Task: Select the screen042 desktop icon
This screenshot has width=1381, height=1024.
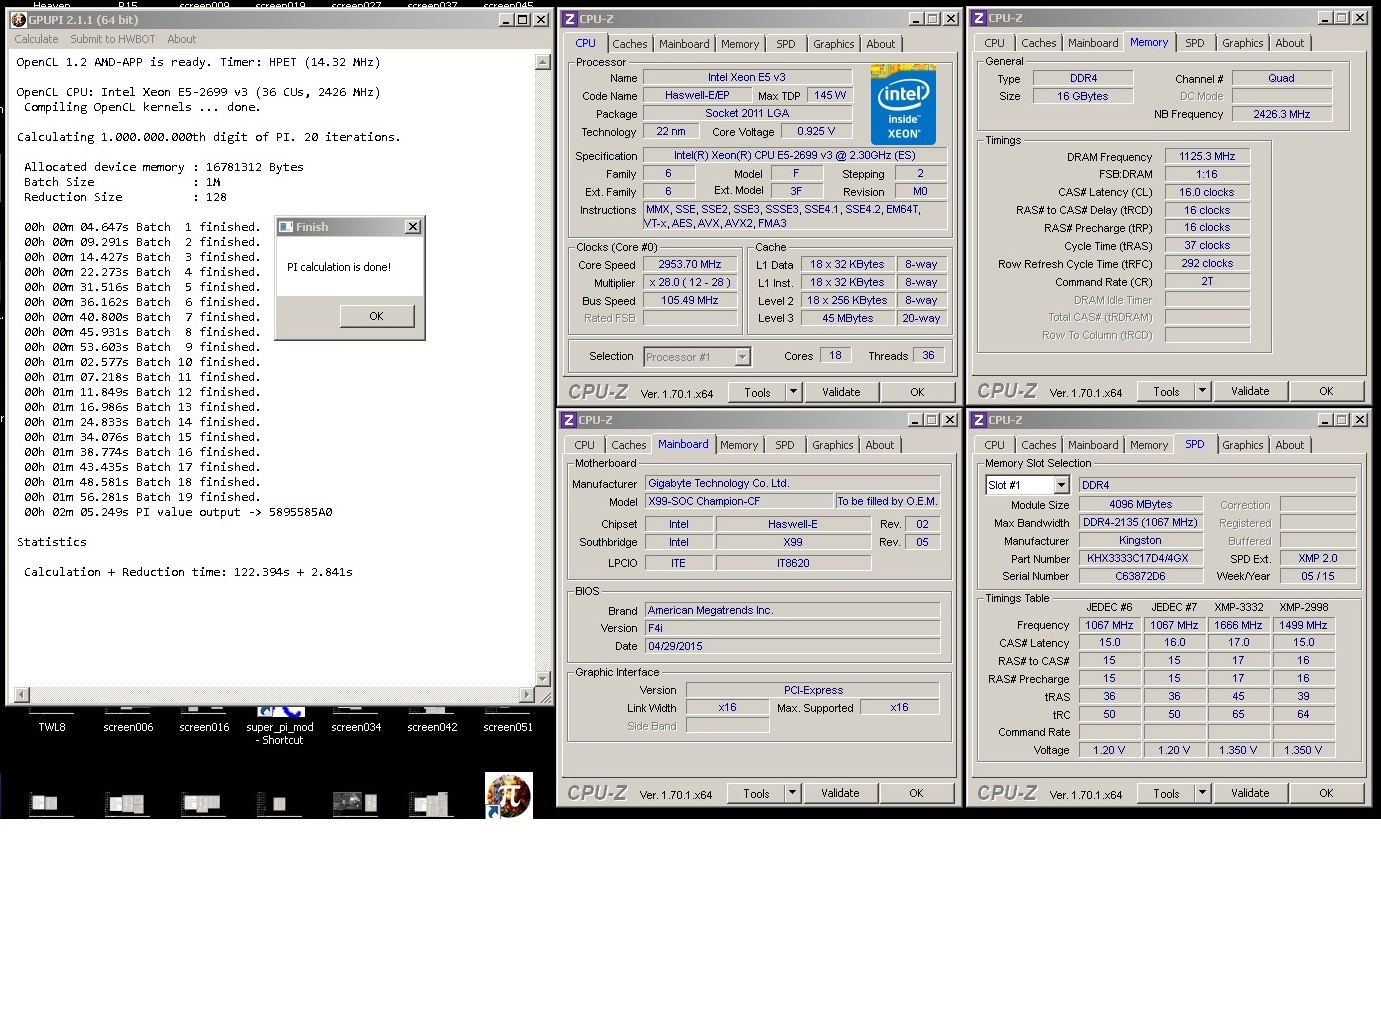Action: [x=432, y=722]
